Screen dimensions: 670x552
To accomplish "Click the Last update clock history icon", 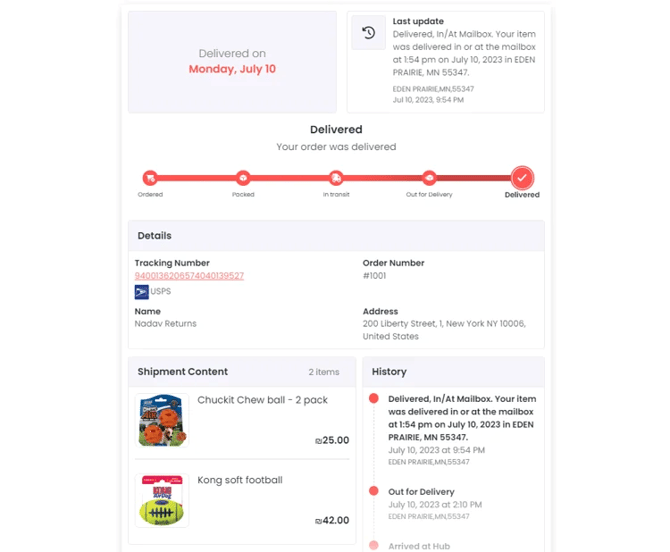I will (368, 33).
